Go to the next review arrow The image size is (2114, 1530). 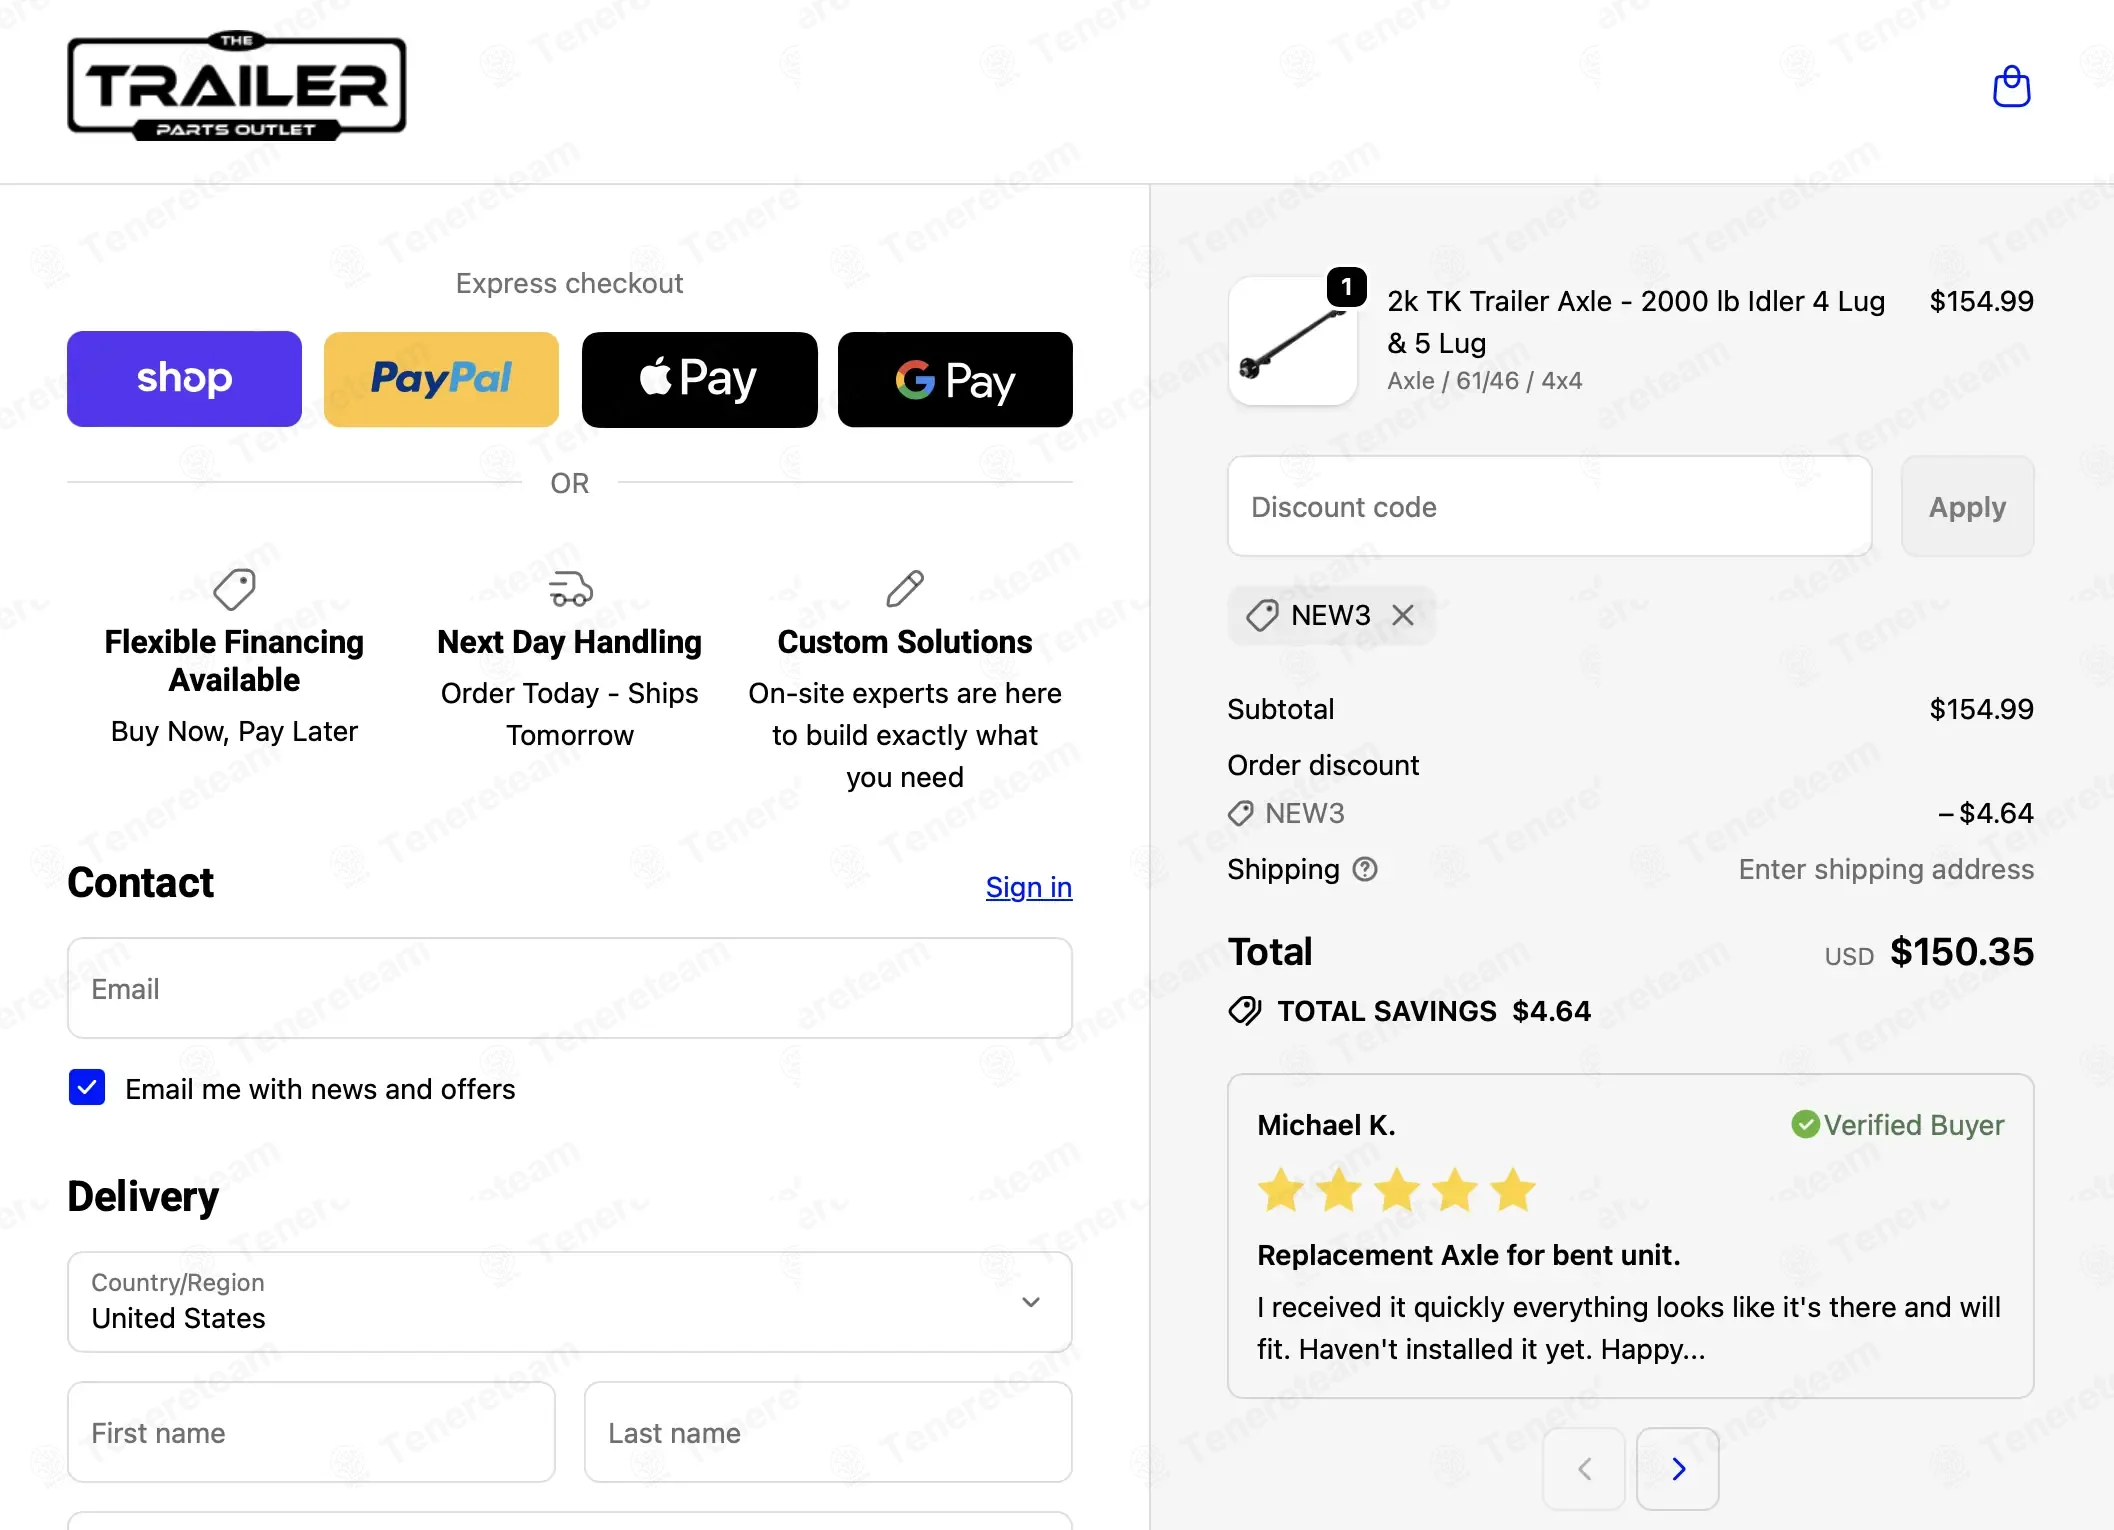[1678, 1468]
